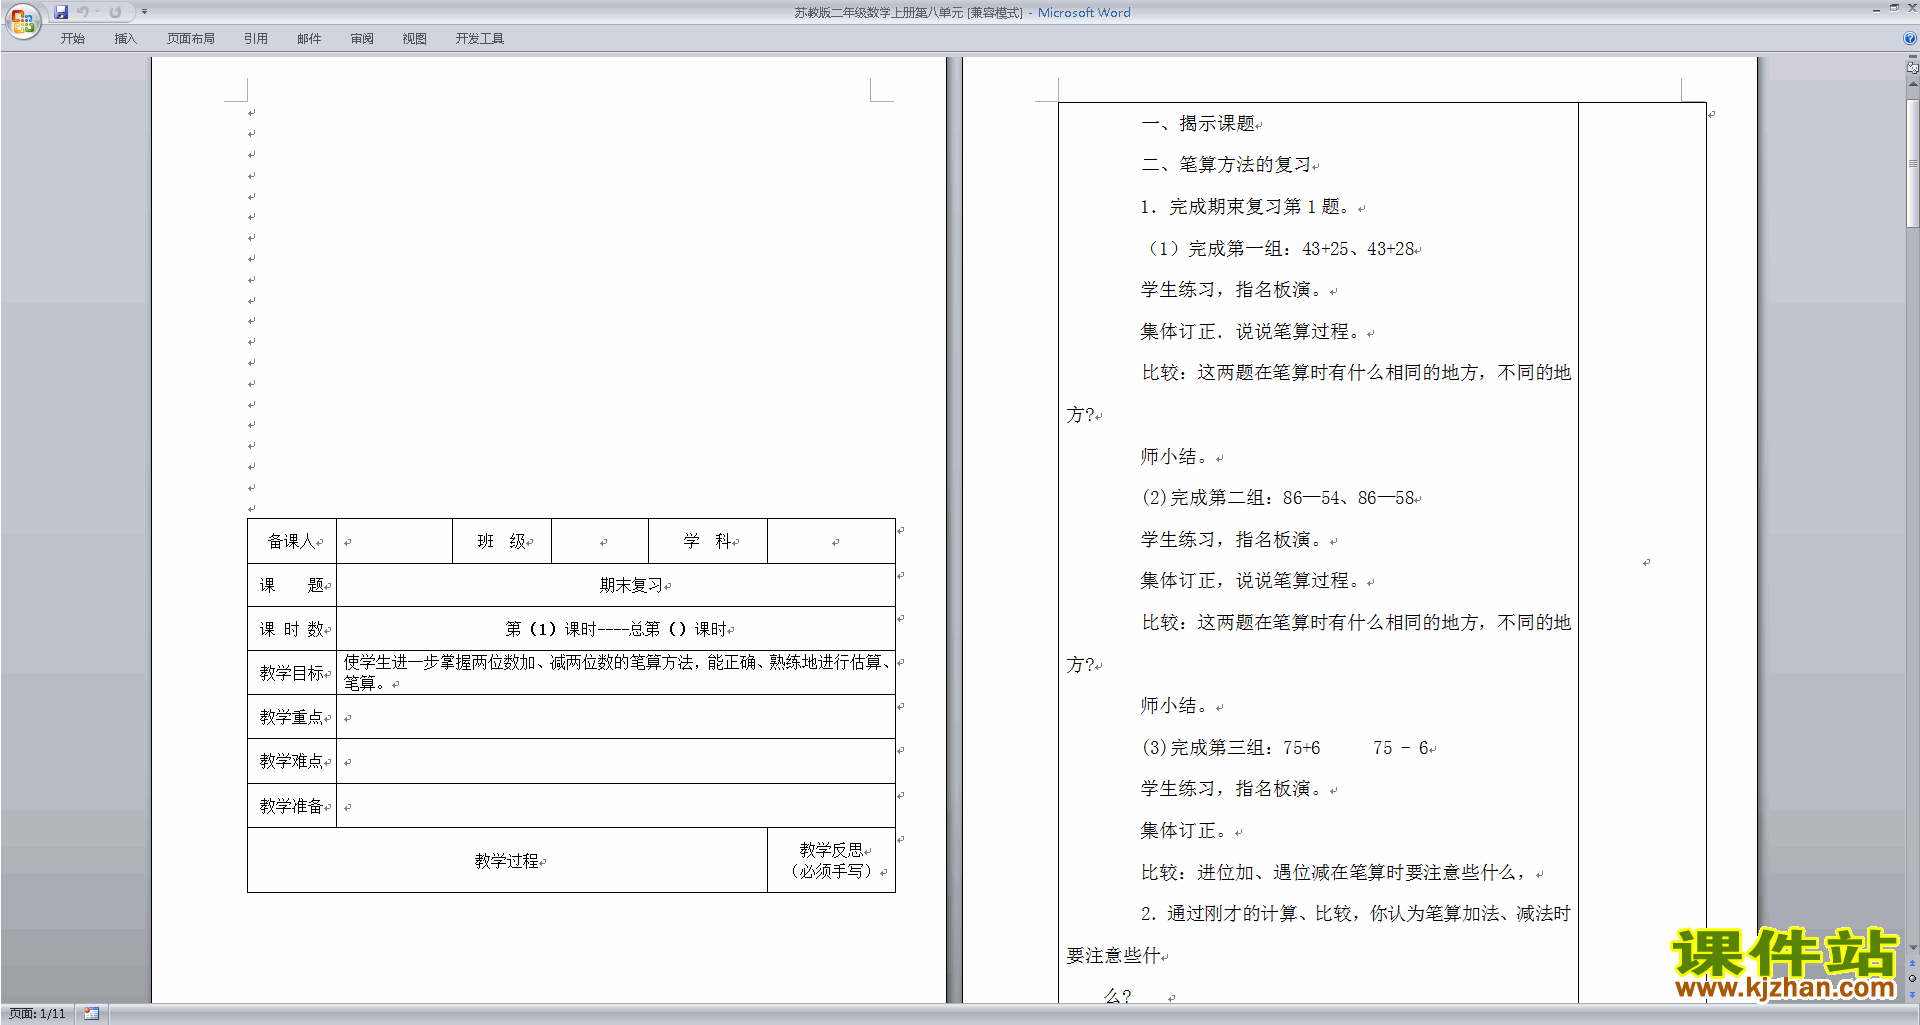This screenshot has height=1025, width=1920.
Task: Open the 邮件 (Mailings) tab
Action: click(309, 38)
